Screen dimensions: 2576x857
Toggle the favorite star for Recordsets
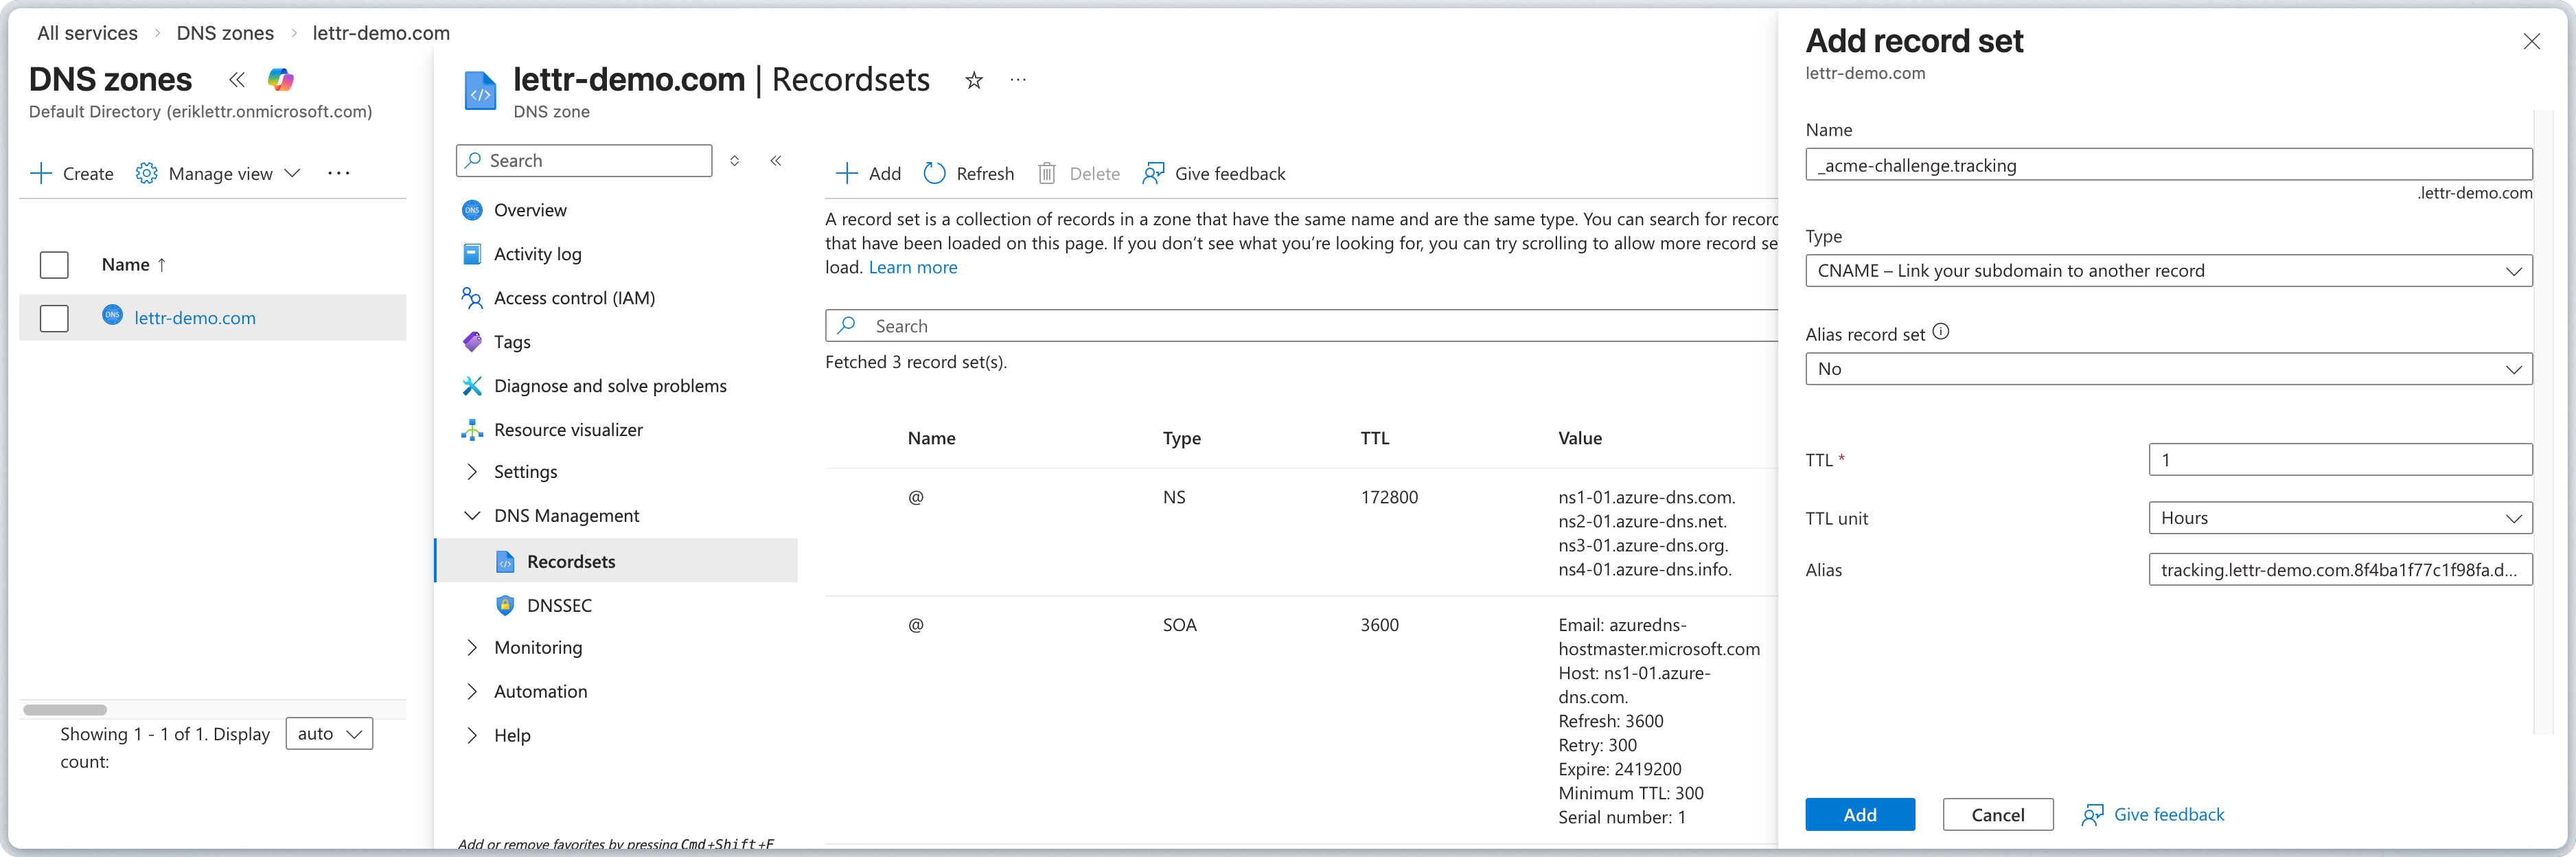[x=972, y=80]
